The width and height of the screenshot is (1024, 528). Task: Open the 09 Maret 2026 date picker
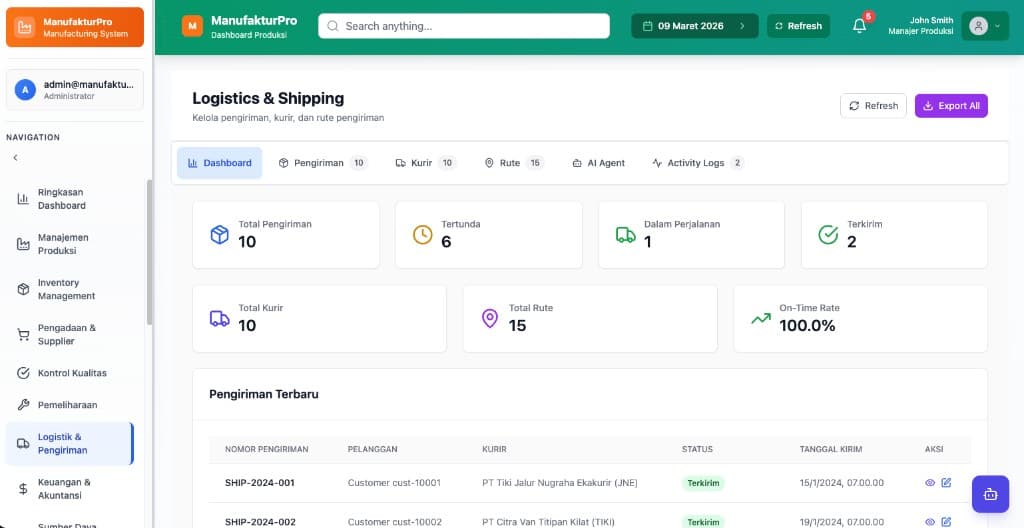click(694, 26)
